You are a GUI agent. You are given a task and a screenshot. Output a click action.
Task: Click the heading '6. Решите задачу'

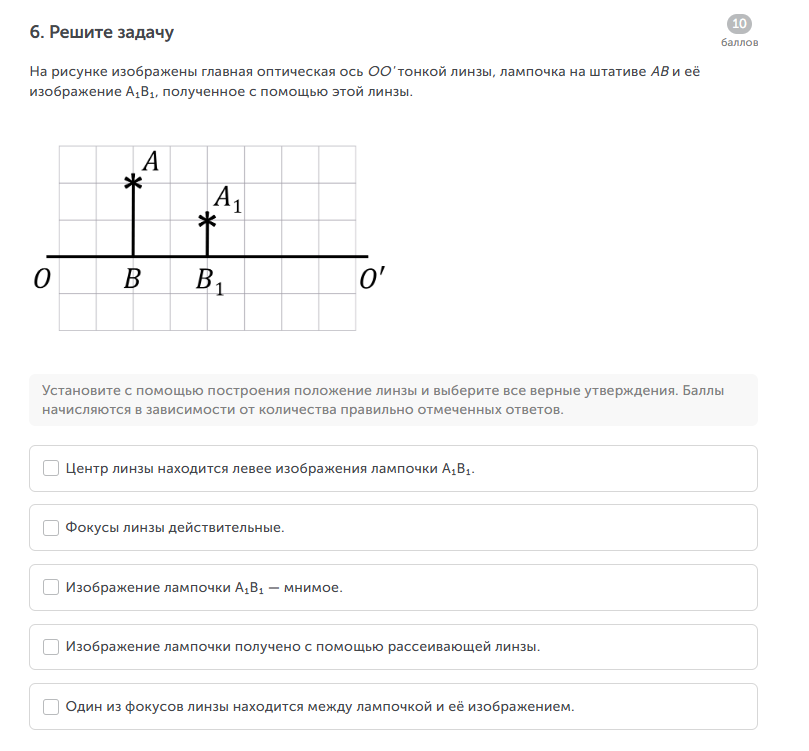(x=102, y=33)
